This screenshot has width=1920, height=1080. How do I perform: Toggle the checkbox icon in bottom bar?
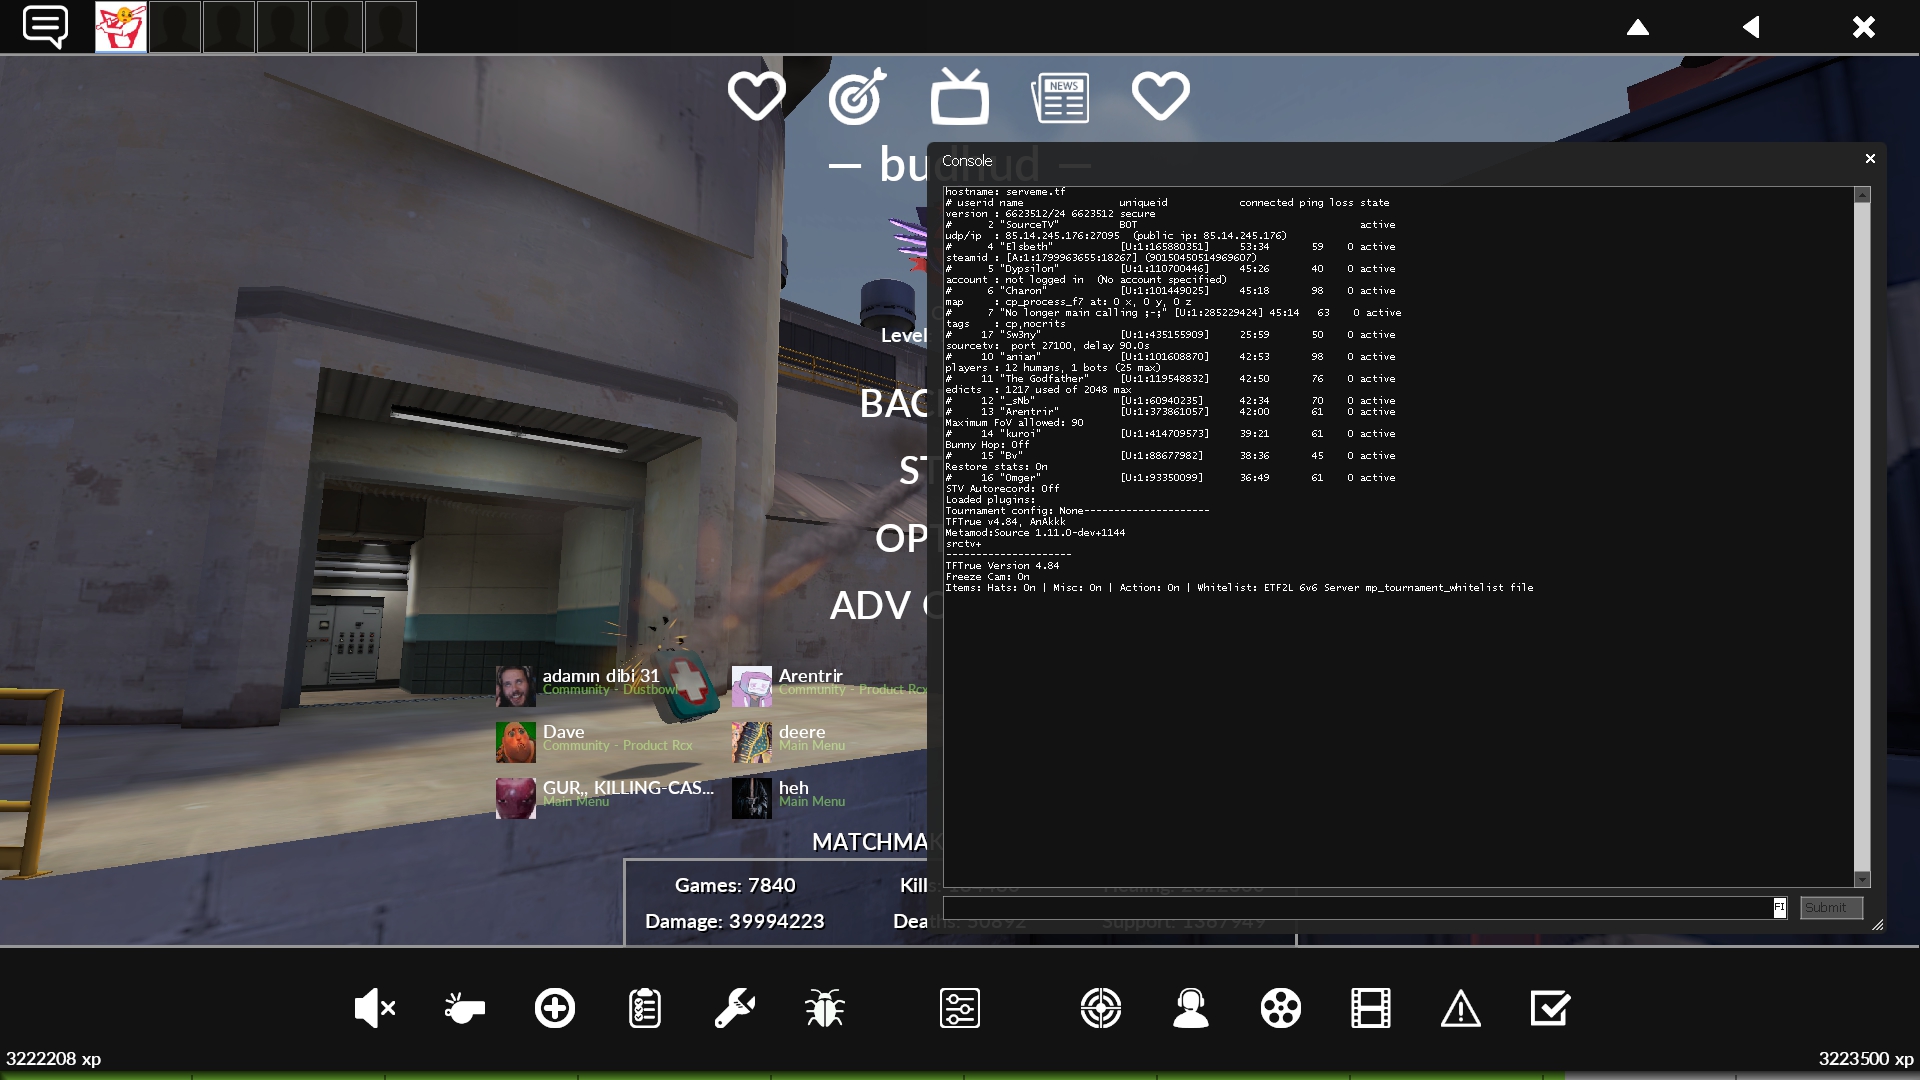tap(1551, 1008)
